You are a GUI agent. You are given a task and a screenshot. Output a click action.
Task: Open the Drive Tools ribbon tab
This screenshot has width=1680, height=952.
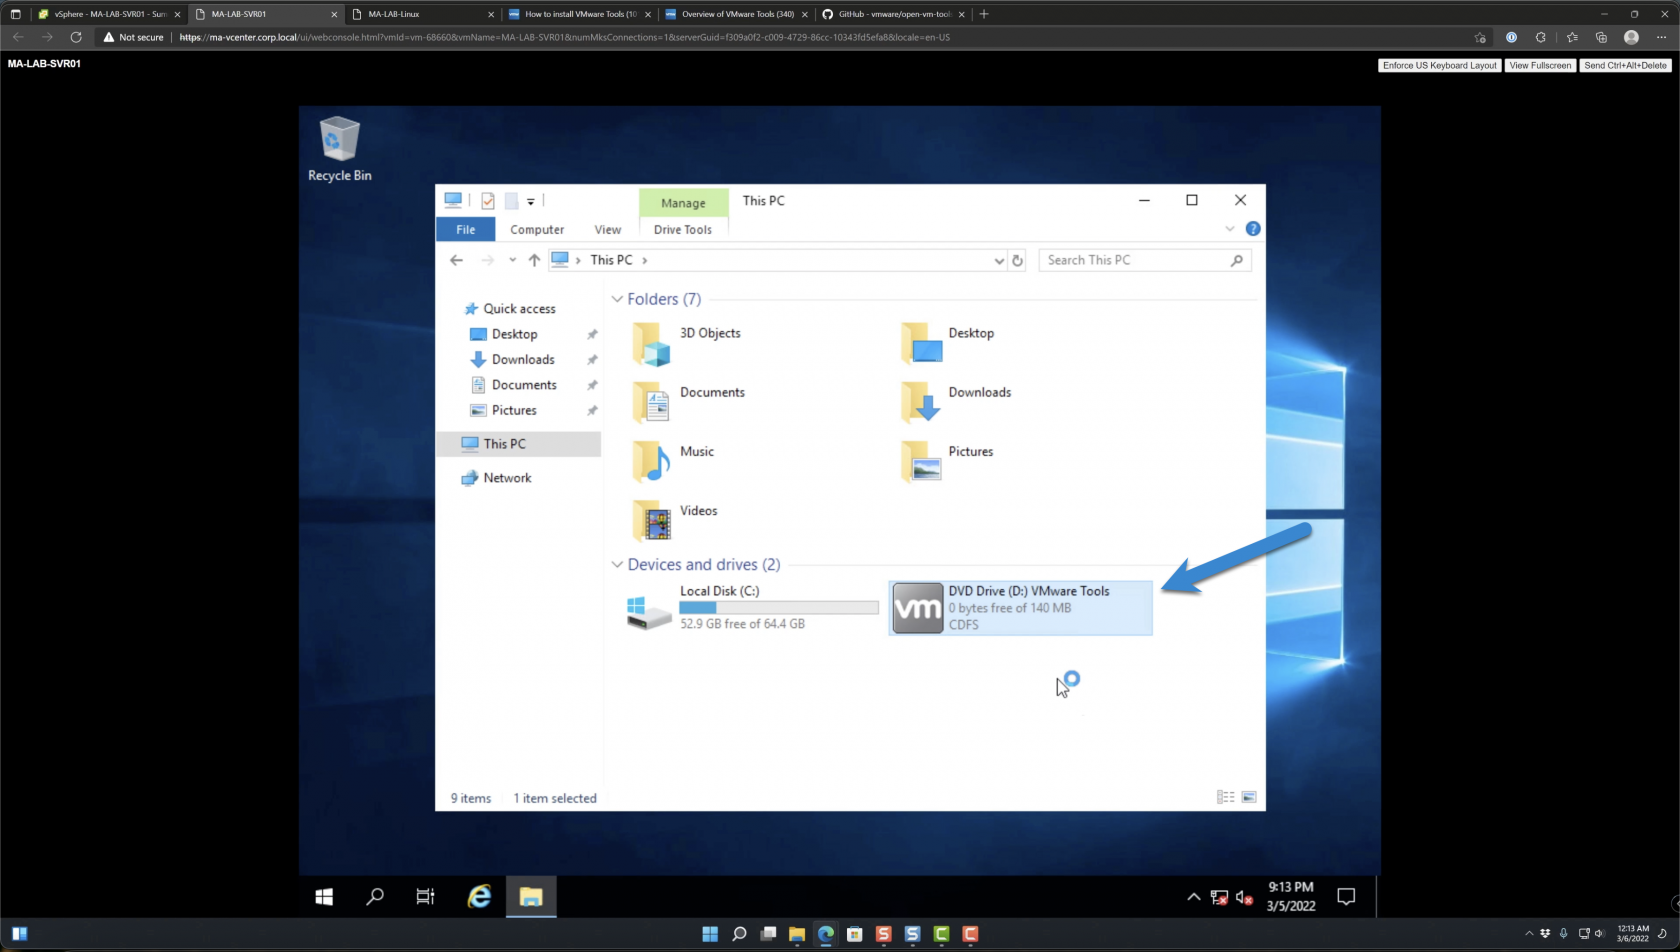pyautogui.click(x=683, y=229)
